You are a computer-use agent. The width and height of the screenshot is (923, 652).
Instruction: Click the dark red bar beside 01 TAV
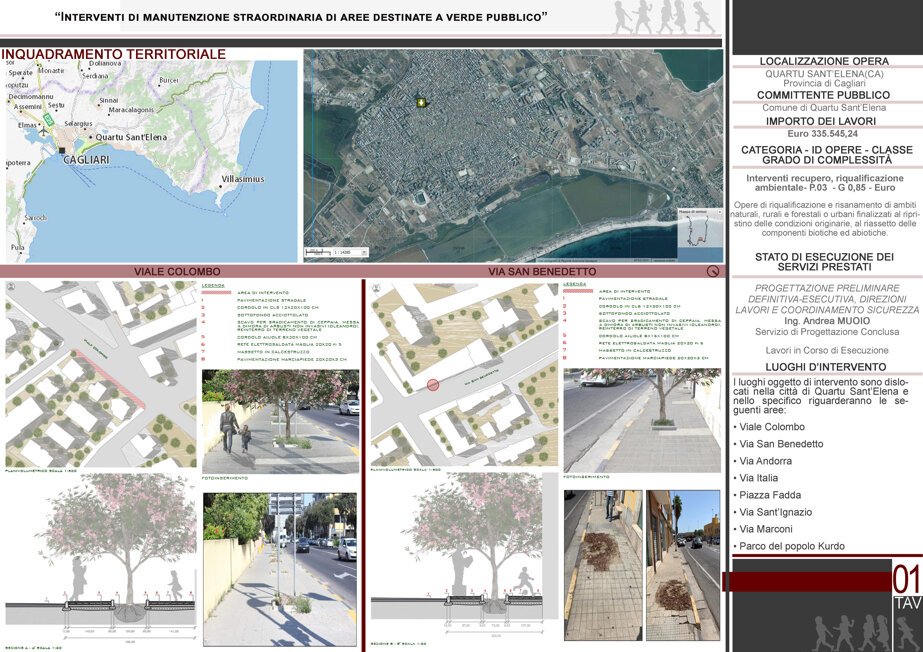click(806, 581)
